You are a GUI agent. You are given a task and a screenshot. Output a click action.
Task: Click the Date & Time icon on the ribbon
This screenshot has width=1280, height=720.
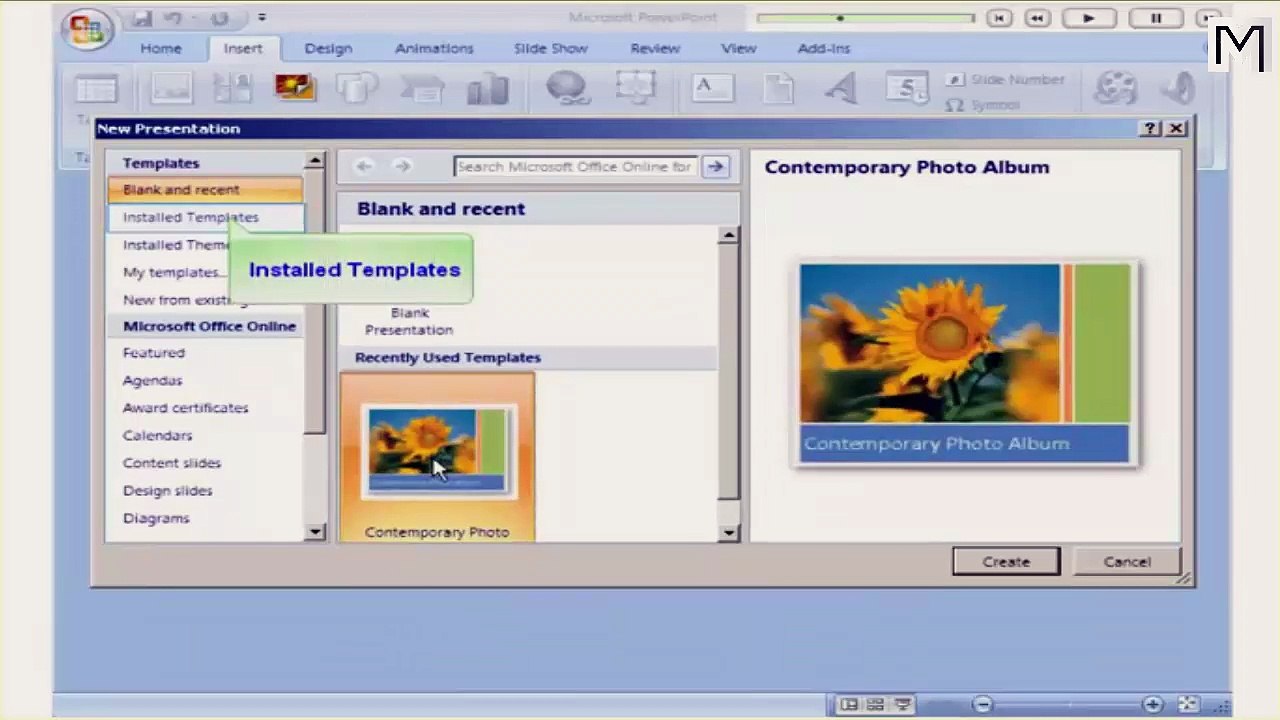click(906, 89)
